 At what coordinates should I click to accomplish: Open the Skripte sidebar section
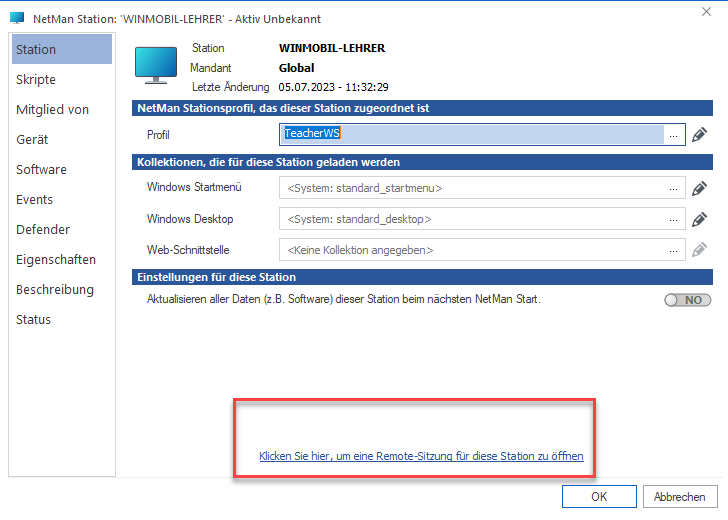62,79
